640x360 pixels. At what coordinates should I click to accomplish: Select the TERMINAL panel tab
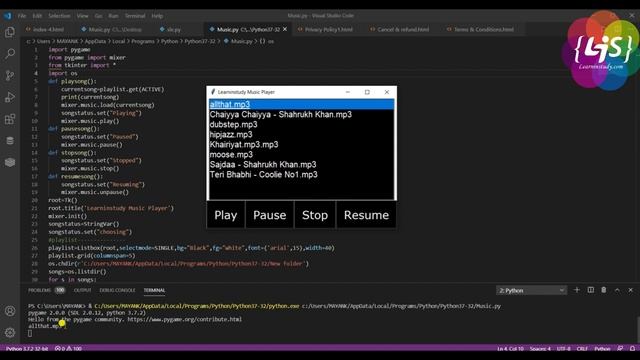[x=154, y=290]
